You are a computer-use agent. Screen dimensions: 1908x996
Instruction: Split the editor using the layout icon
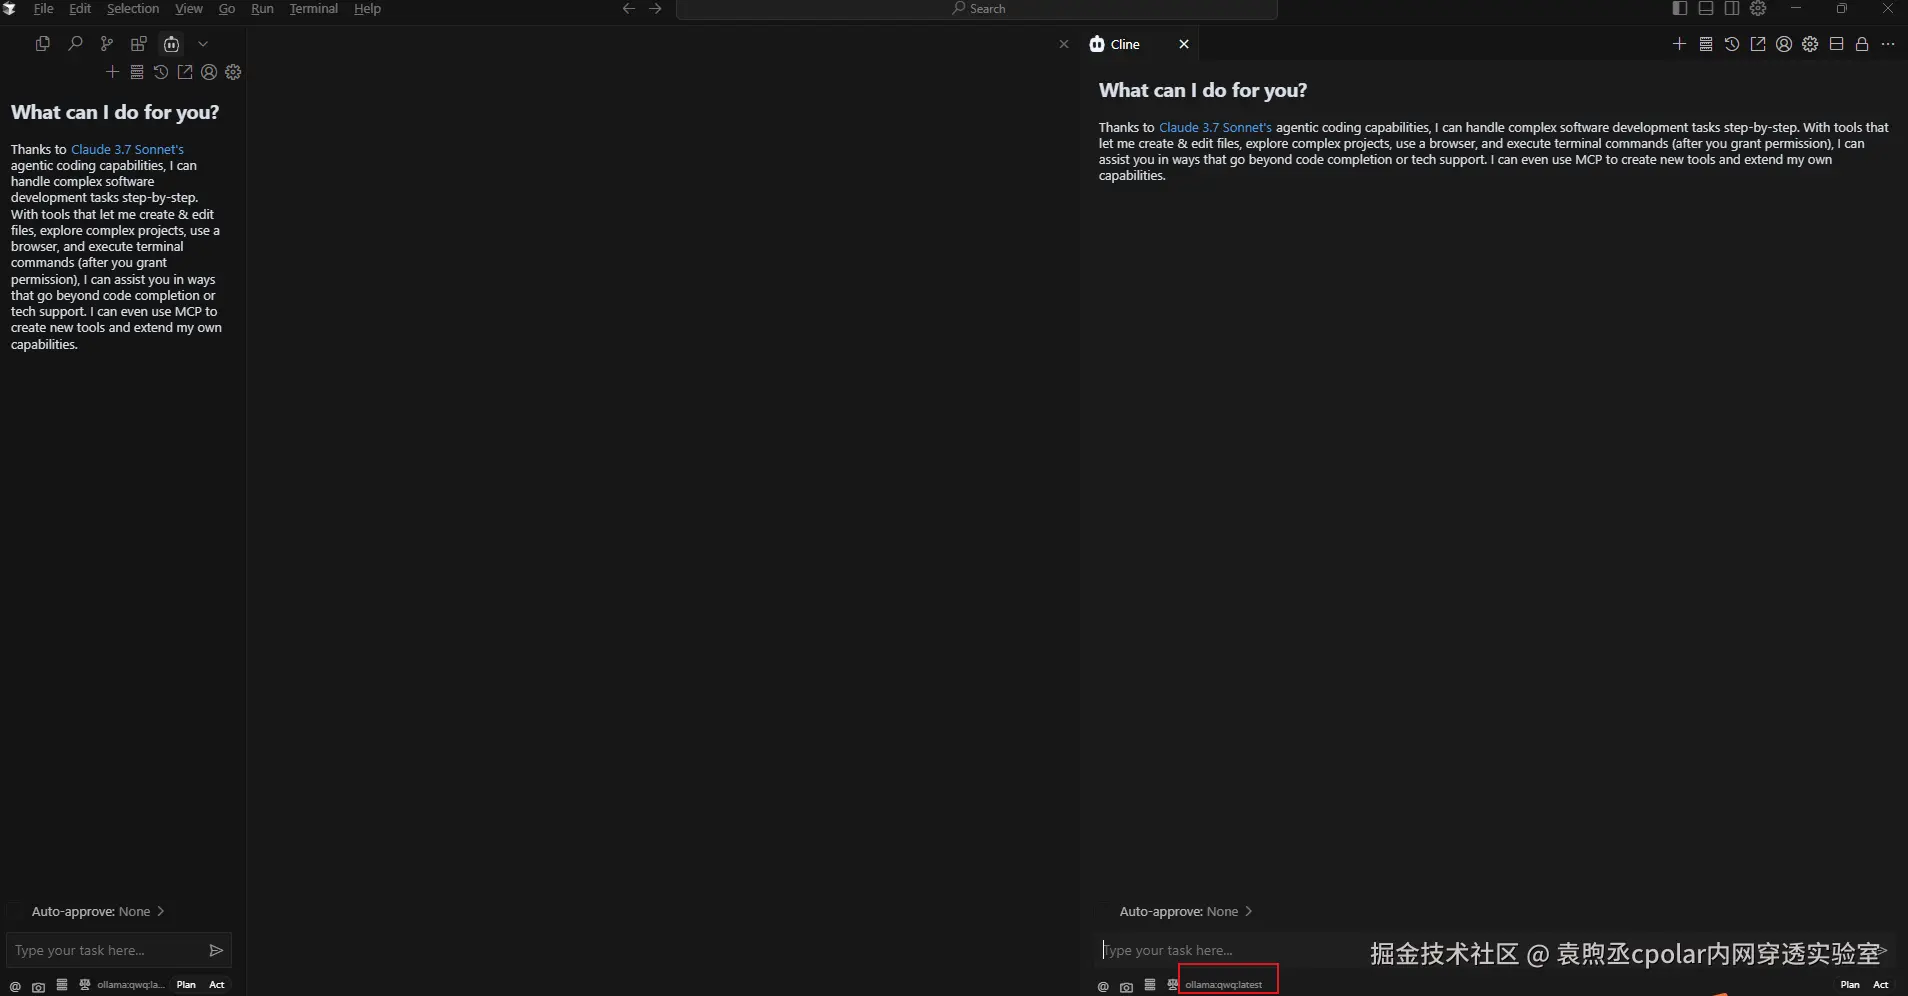pos(1836,44)
